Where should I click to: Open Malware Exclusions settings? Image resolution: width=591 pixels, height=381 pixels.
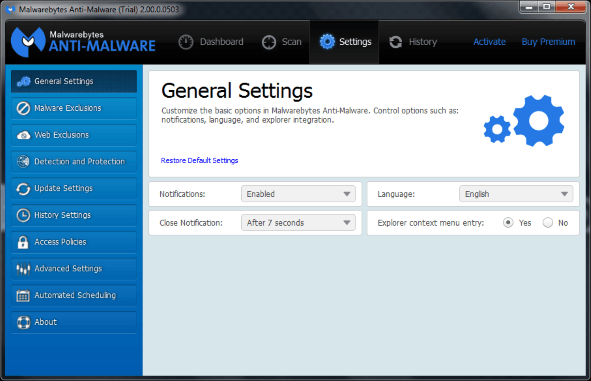point(74,108)
